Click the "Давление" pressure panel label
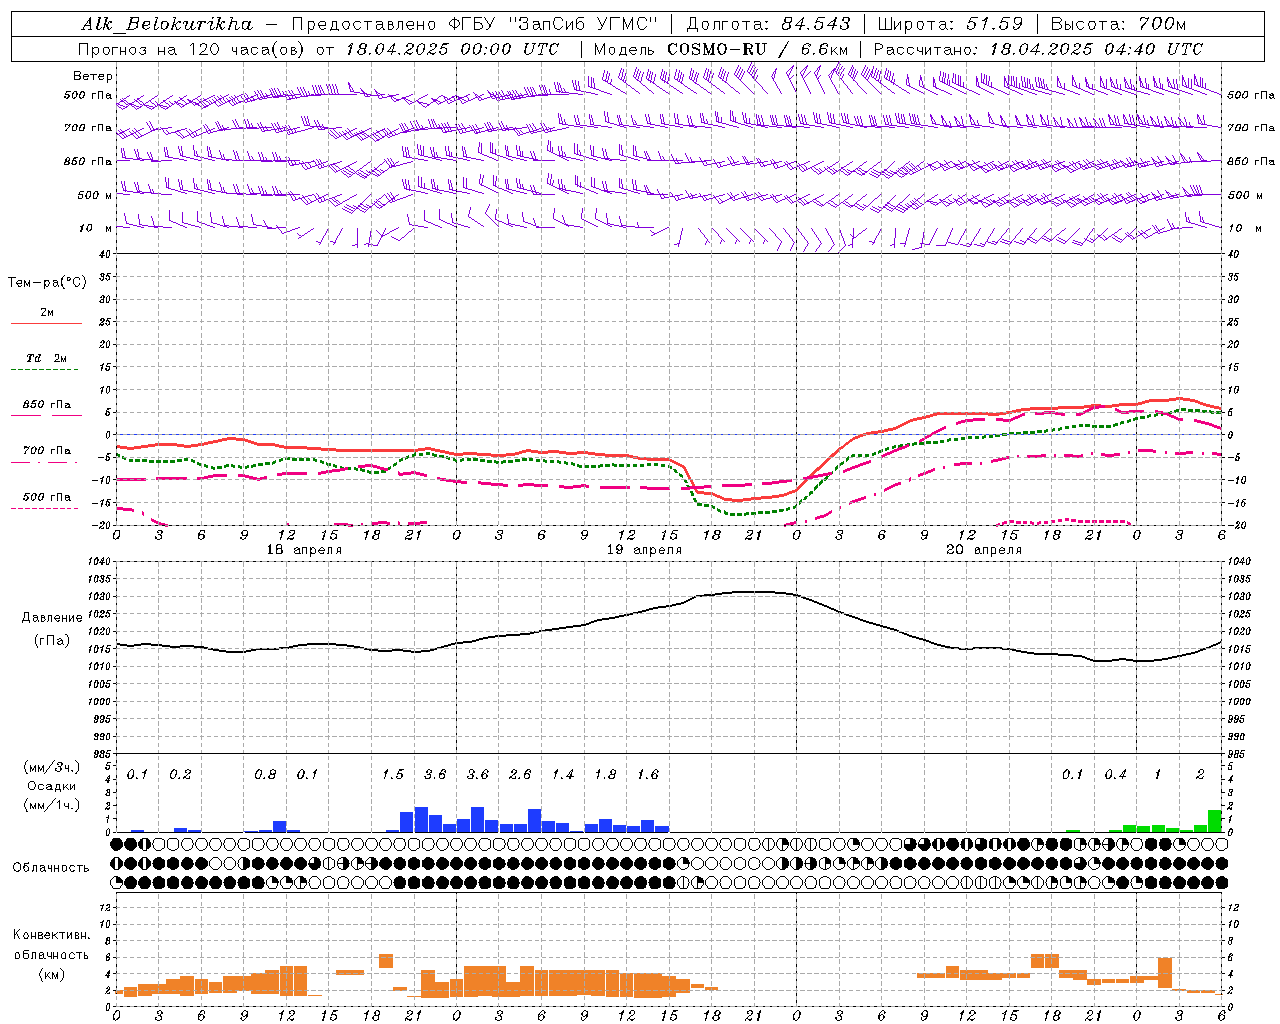The width and height of the screenshot is (1280, 1024). 52,618
